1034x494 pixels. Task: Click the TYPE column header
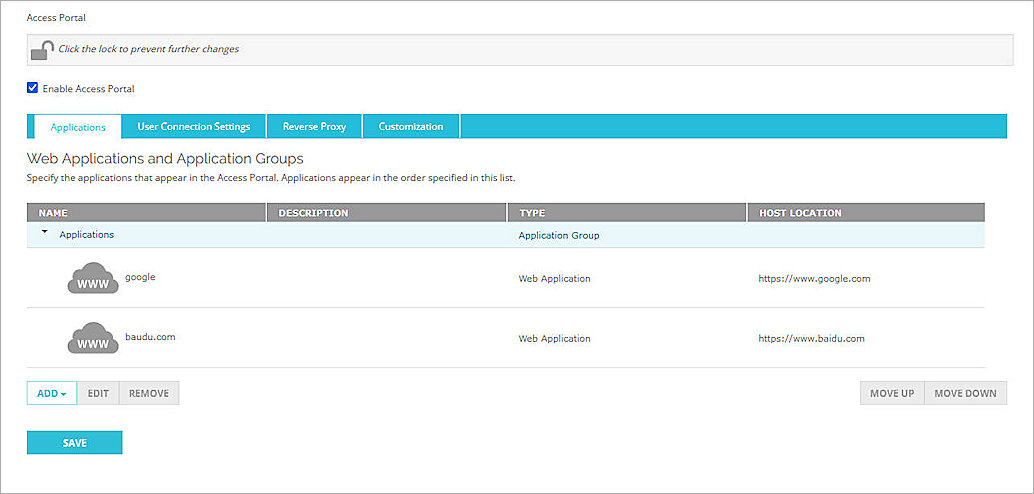[x=626, y=213]
